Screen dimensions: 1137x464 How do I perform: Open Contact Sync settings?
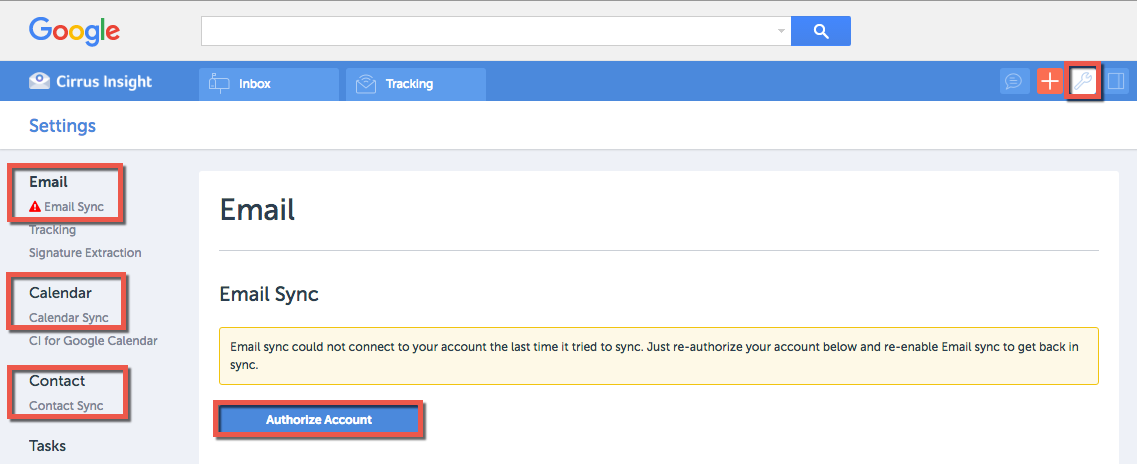point(66,406)
